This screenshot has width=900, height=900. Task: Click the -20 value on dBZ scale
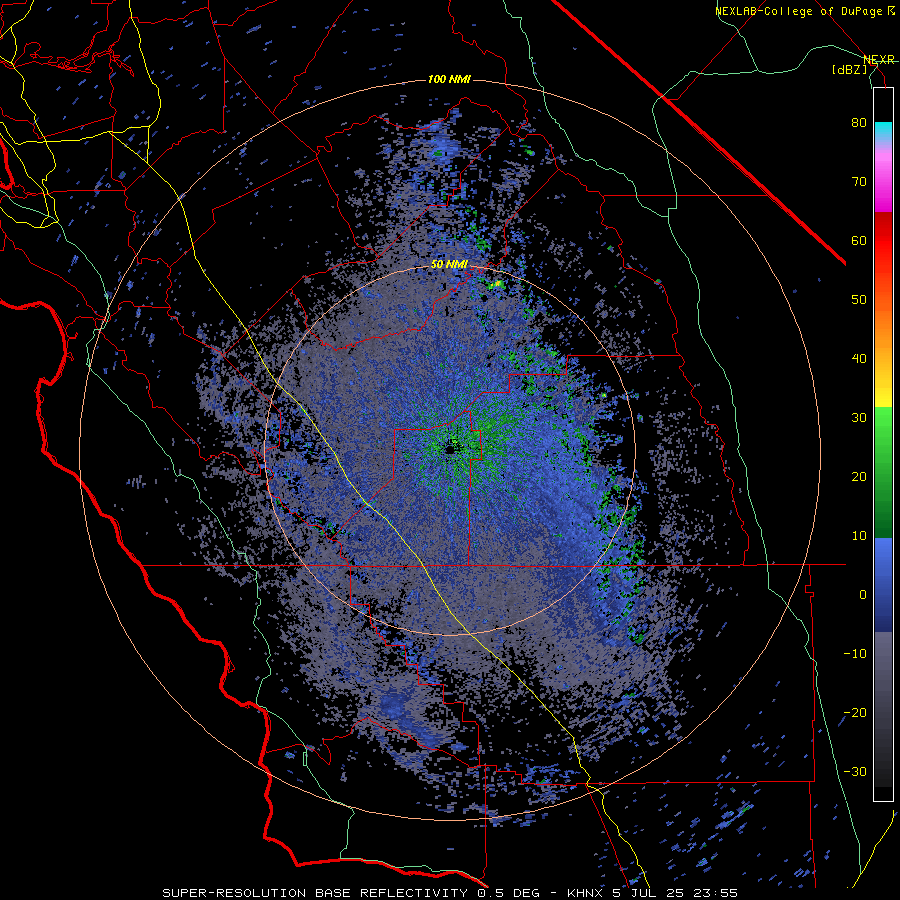point(855,712)
